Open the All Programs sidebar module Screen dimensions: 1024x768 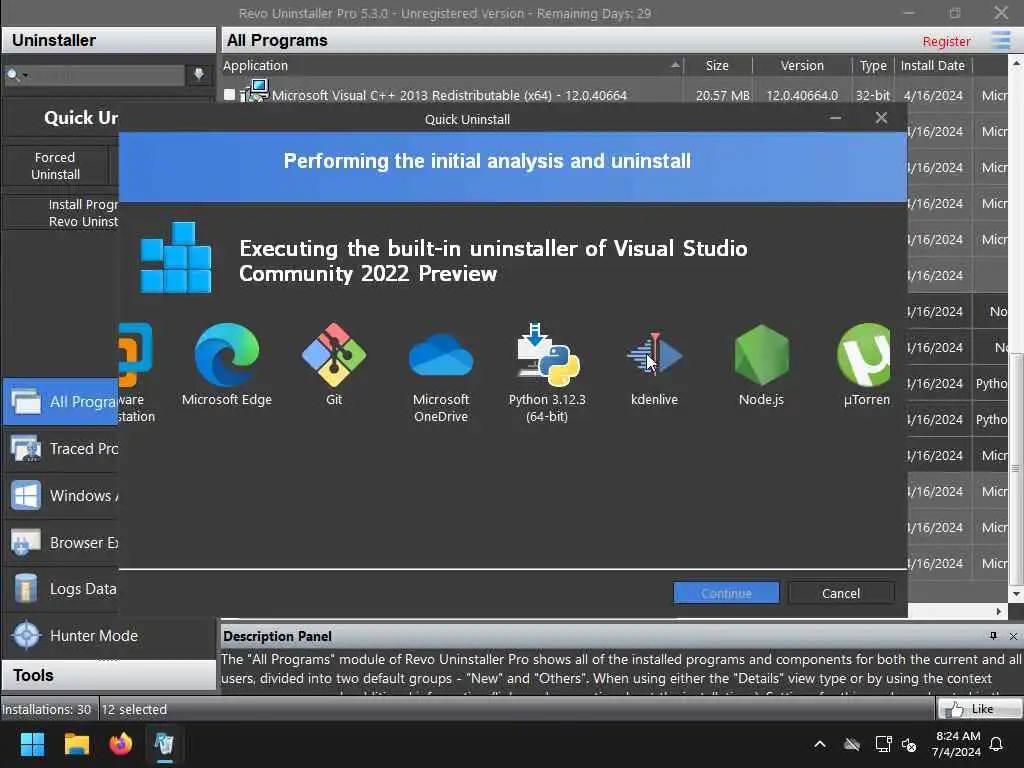point(61,402)
